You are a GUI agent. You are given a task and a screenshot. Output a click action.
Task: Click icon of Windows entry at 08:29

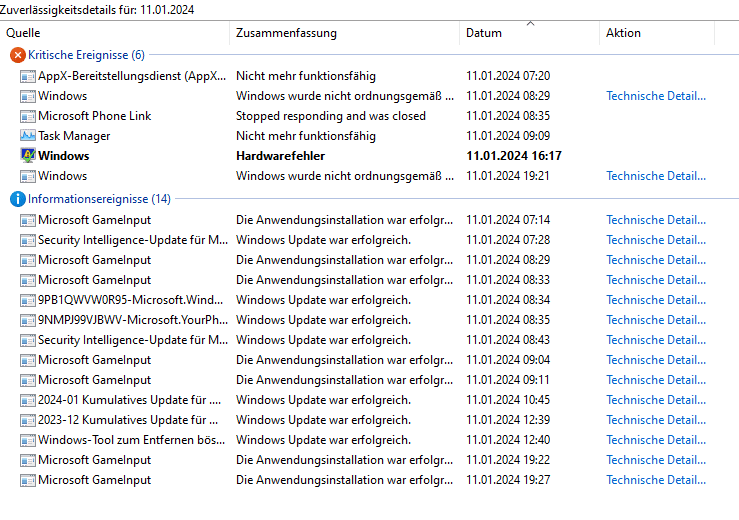point(28,96)
